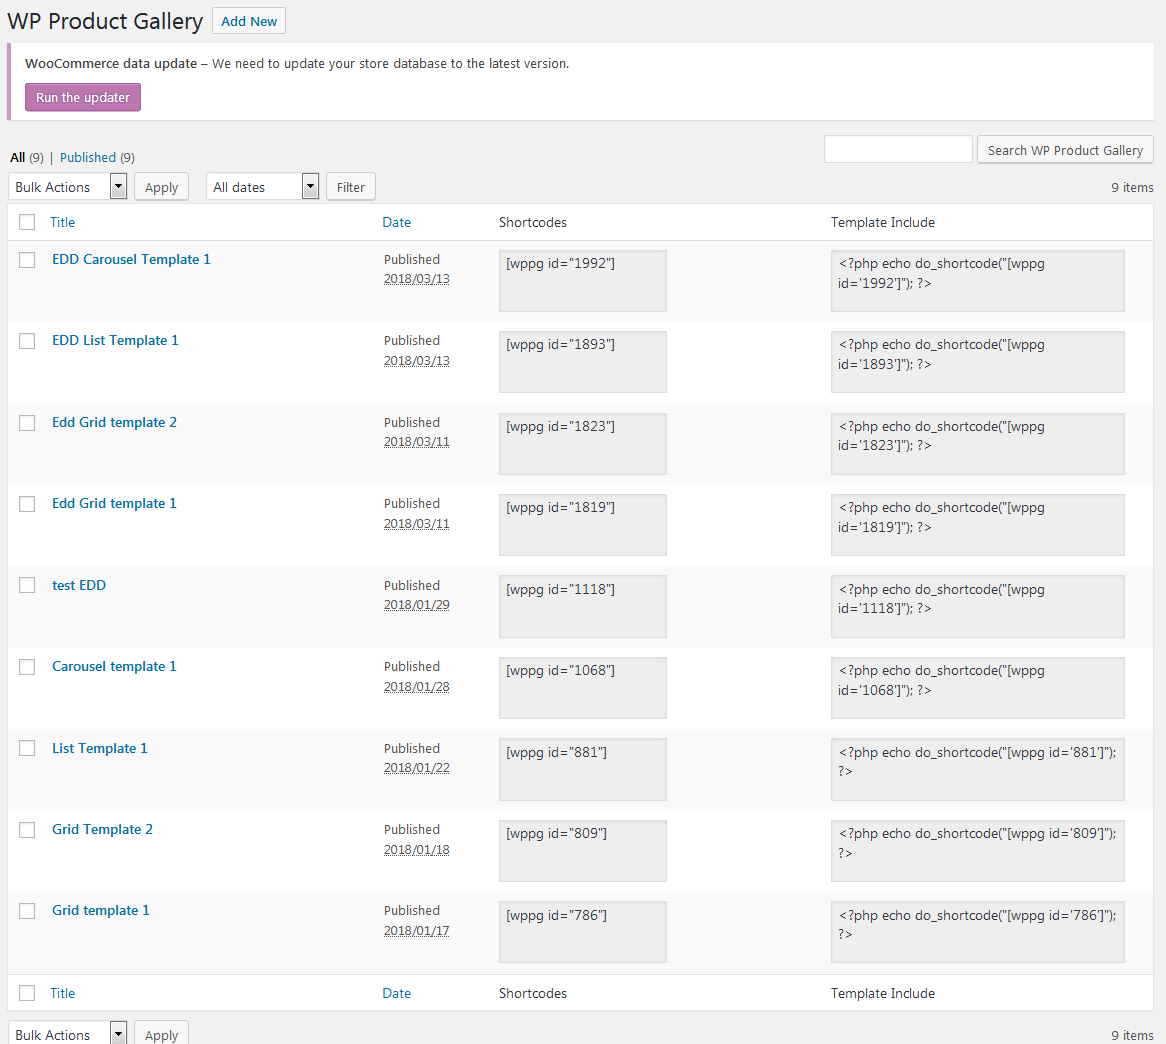
Task: Check the EDD List Template 1 row
Action: 27,341
